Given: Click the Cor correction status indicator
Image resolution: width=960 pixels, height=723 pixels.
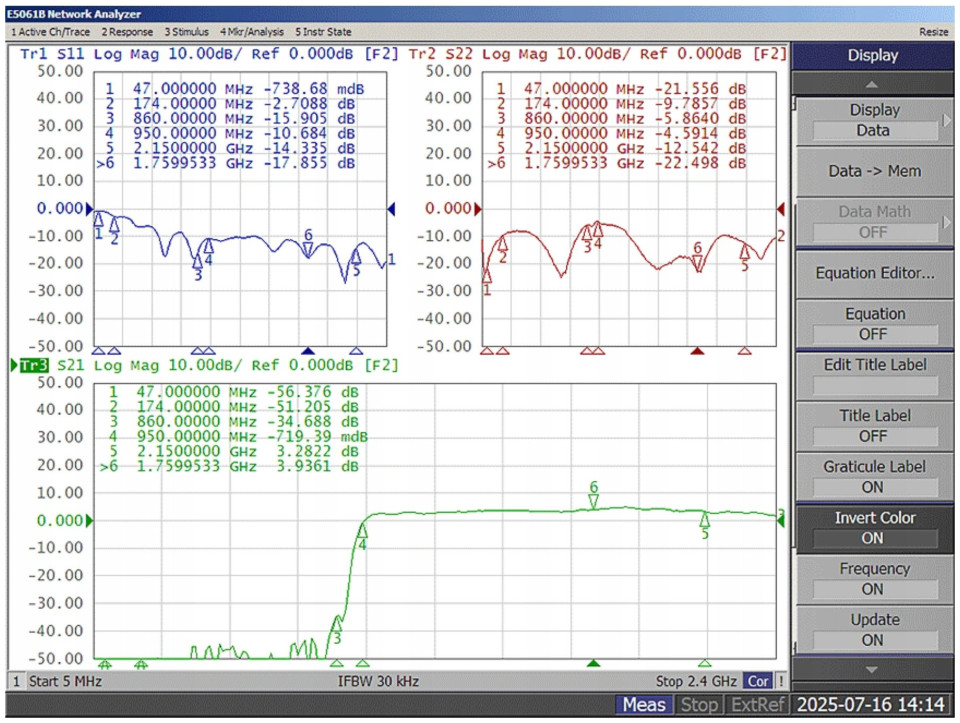Looking at the screenshot, I should pos(758,681).
